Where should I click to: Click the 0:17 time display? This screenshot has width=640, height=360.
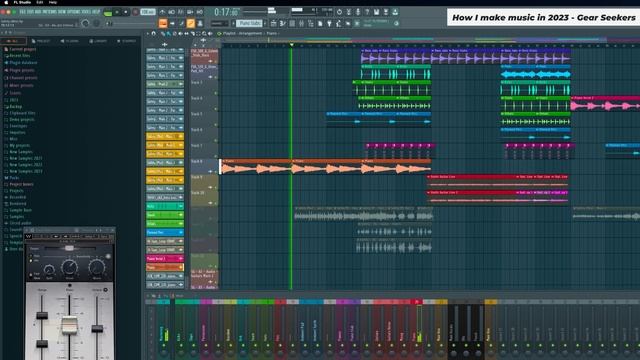[226, 12]
